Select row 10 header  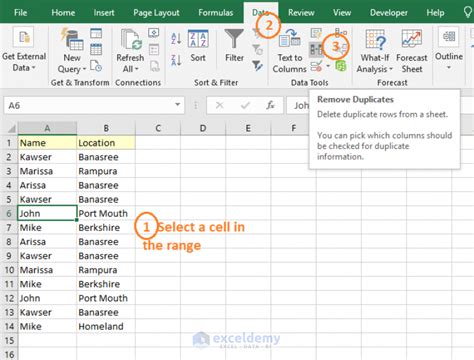point(9,270)
